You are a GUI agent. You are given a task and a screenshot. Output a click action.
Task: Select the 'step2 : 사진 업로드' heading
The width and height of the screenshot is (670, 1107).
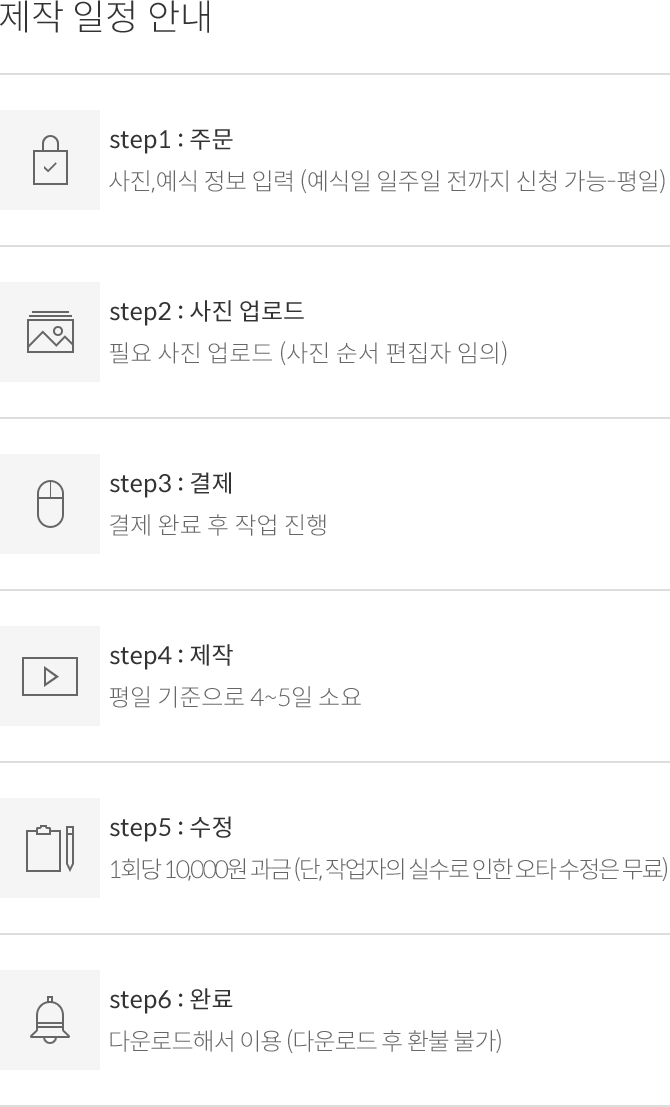[x=207, y=312]
